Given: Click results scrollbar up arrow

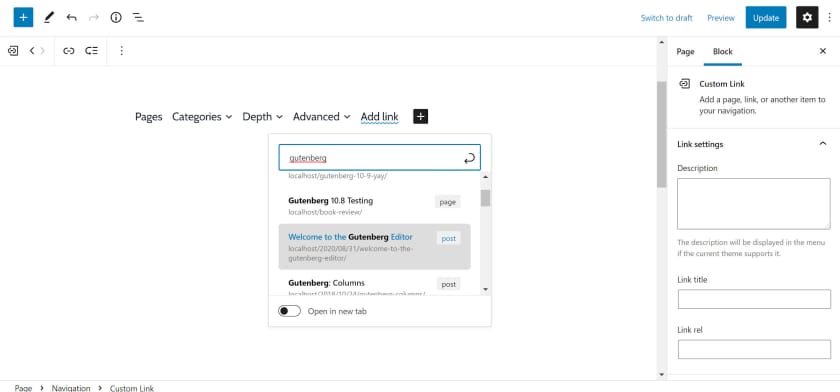Looking at the screenshot, I should (485, 176).
